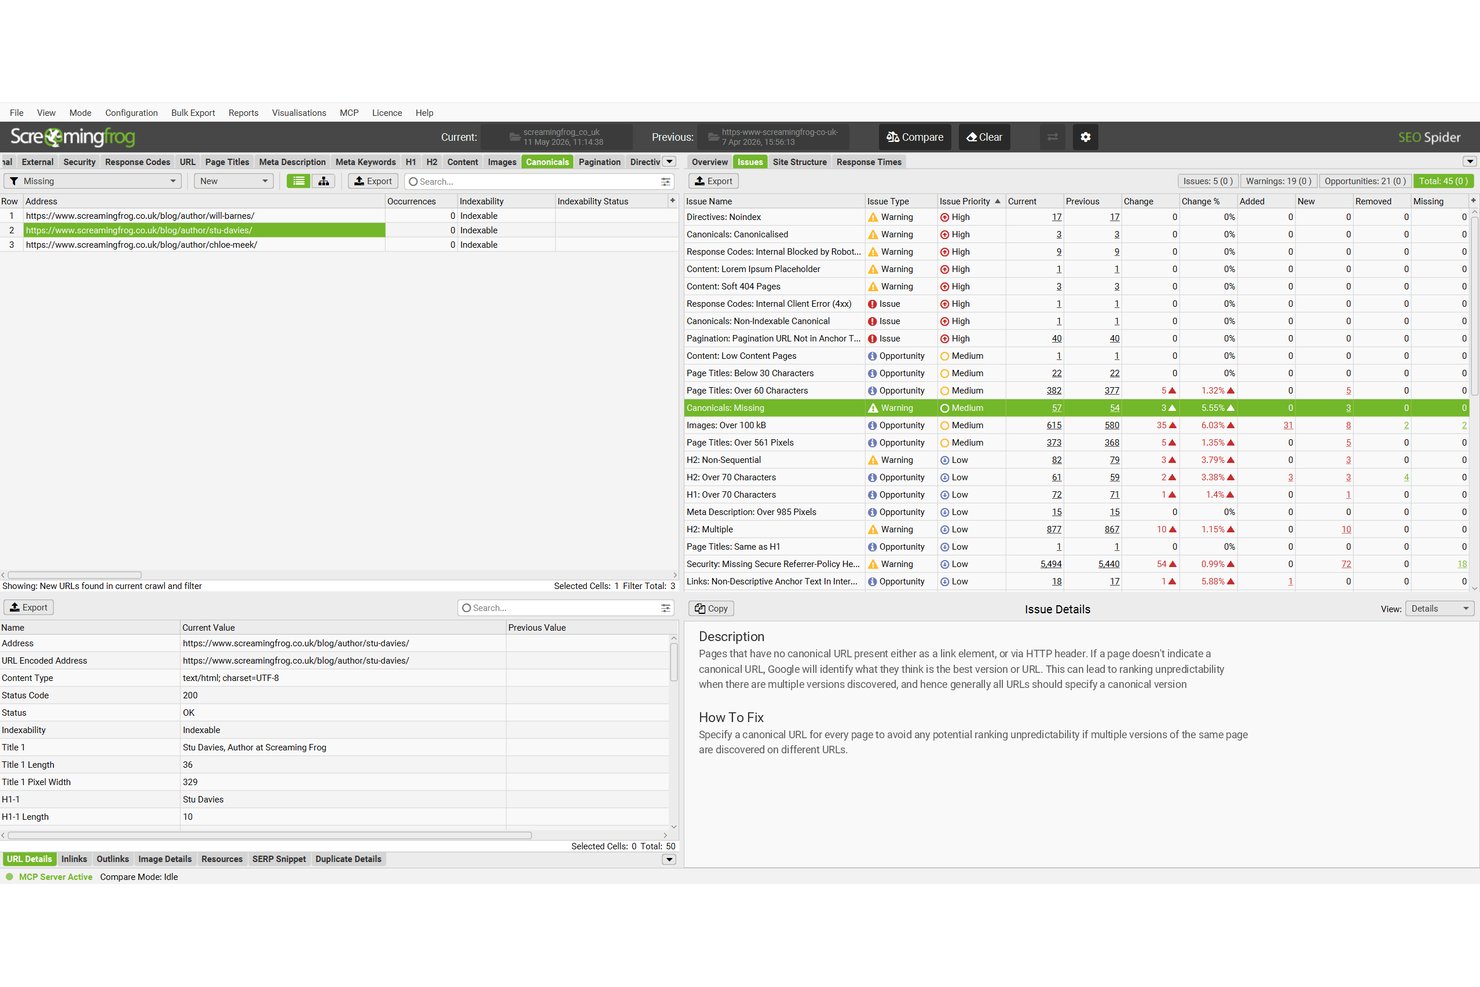
Task: Add column with plus icon in left table
Action: 672,201
